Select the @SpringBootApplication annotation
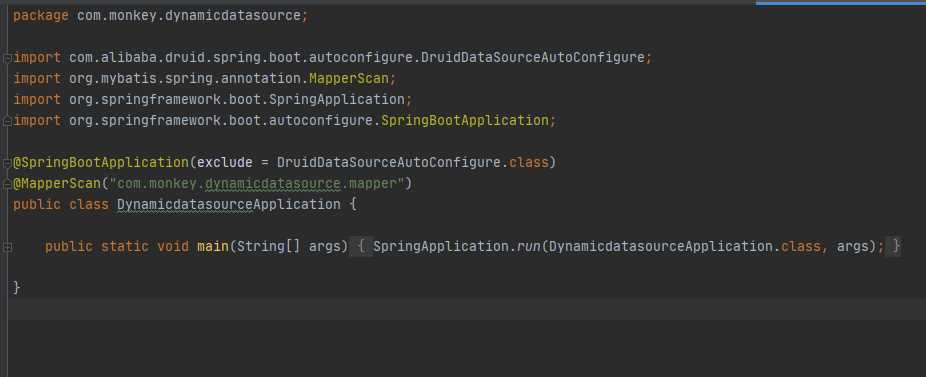 tap(100, 162)
